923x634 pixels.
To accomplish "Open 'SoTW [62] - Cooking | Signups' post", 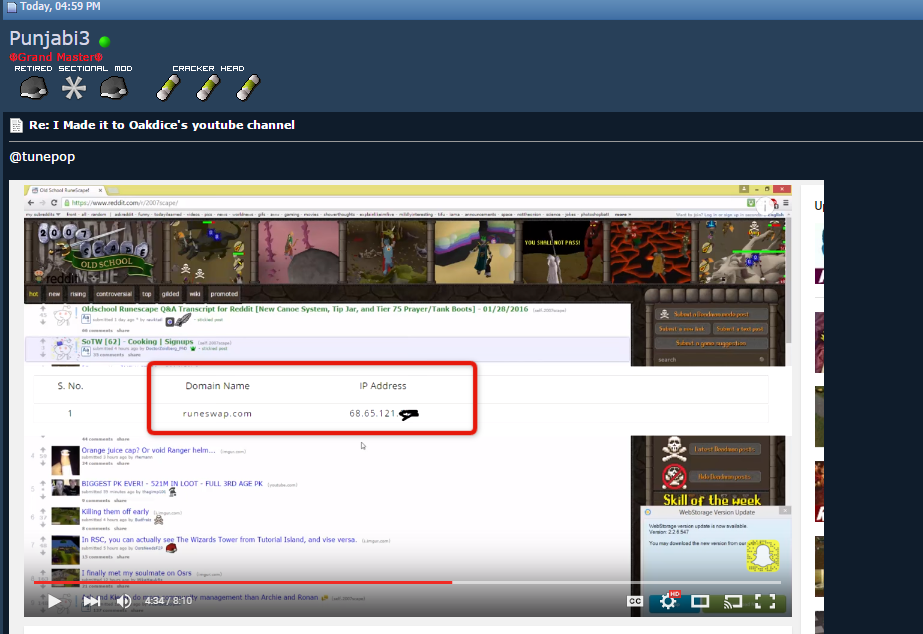I will coord(137,341).
